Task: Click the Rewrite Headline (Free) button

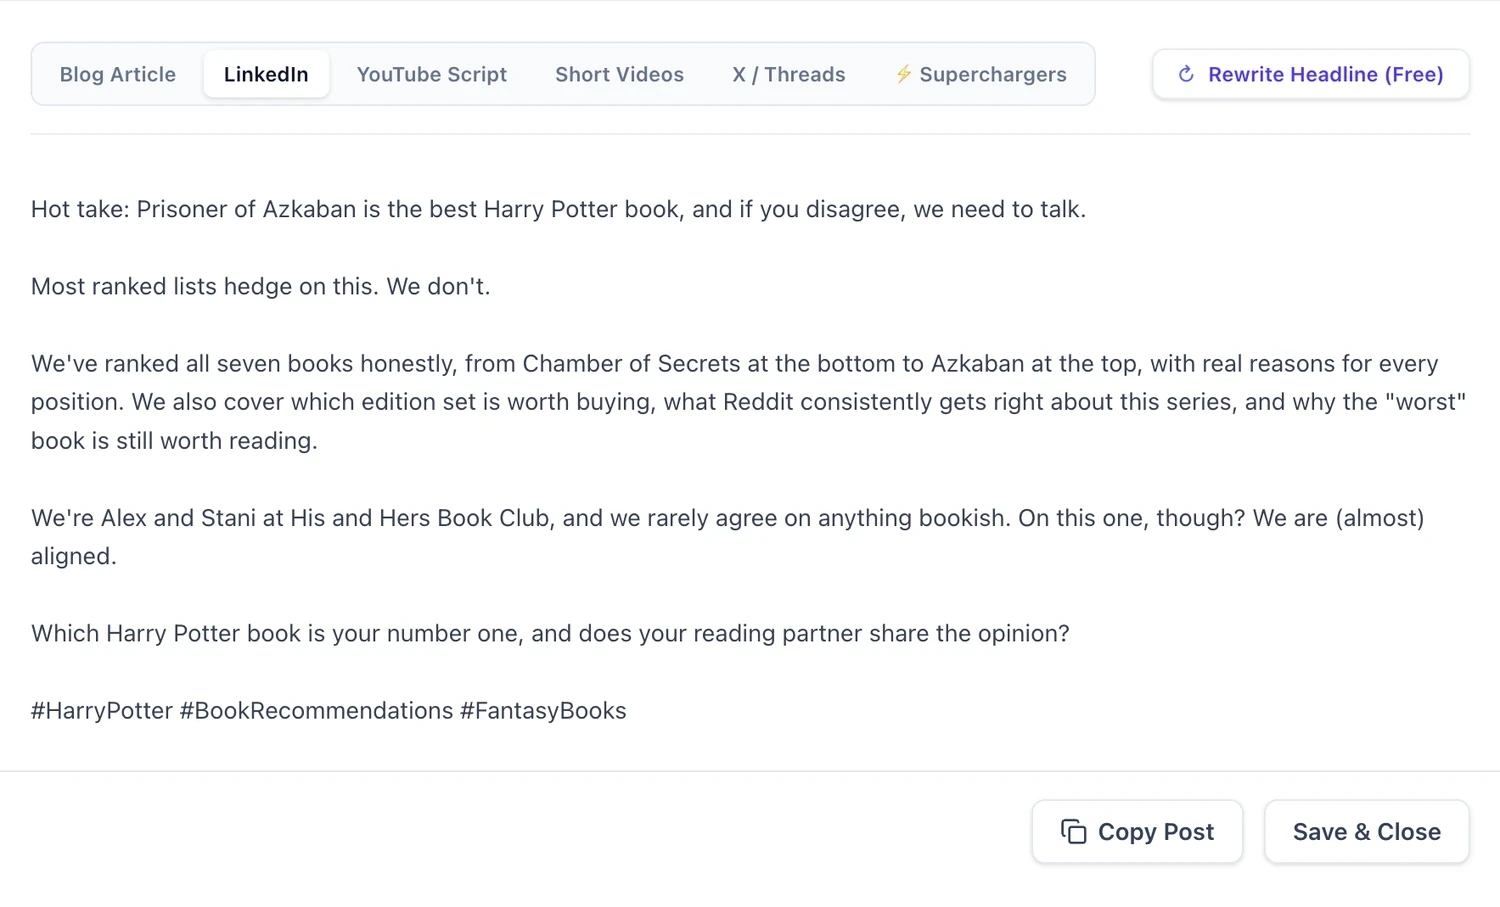Action: pos(1311,74)
